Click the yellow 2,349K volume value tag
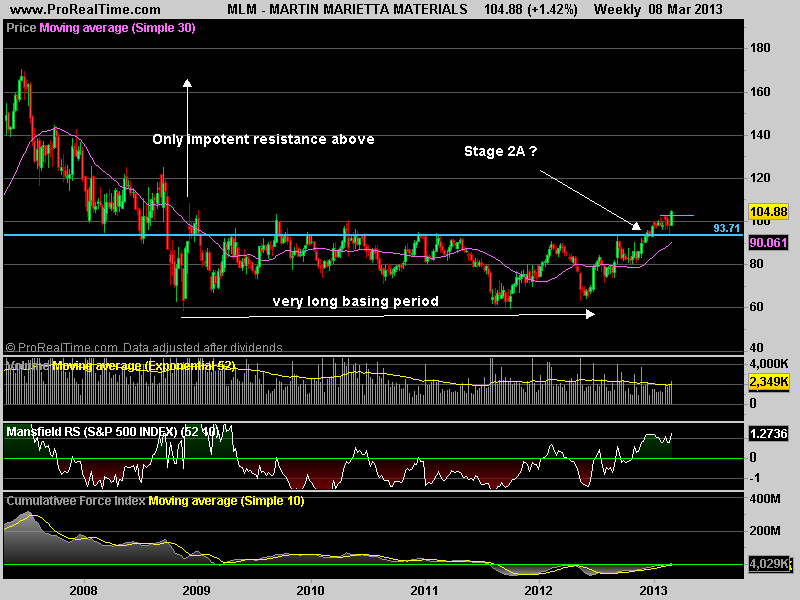800x600 pixels. point(768,382)
